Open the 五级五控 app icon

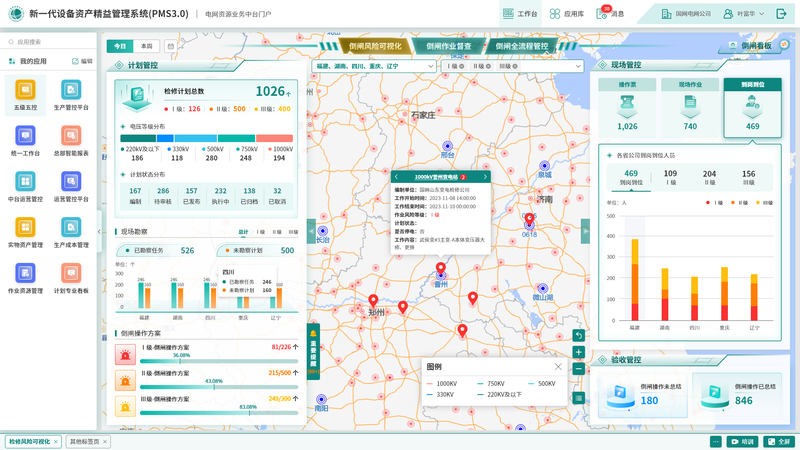pos(25,95)
